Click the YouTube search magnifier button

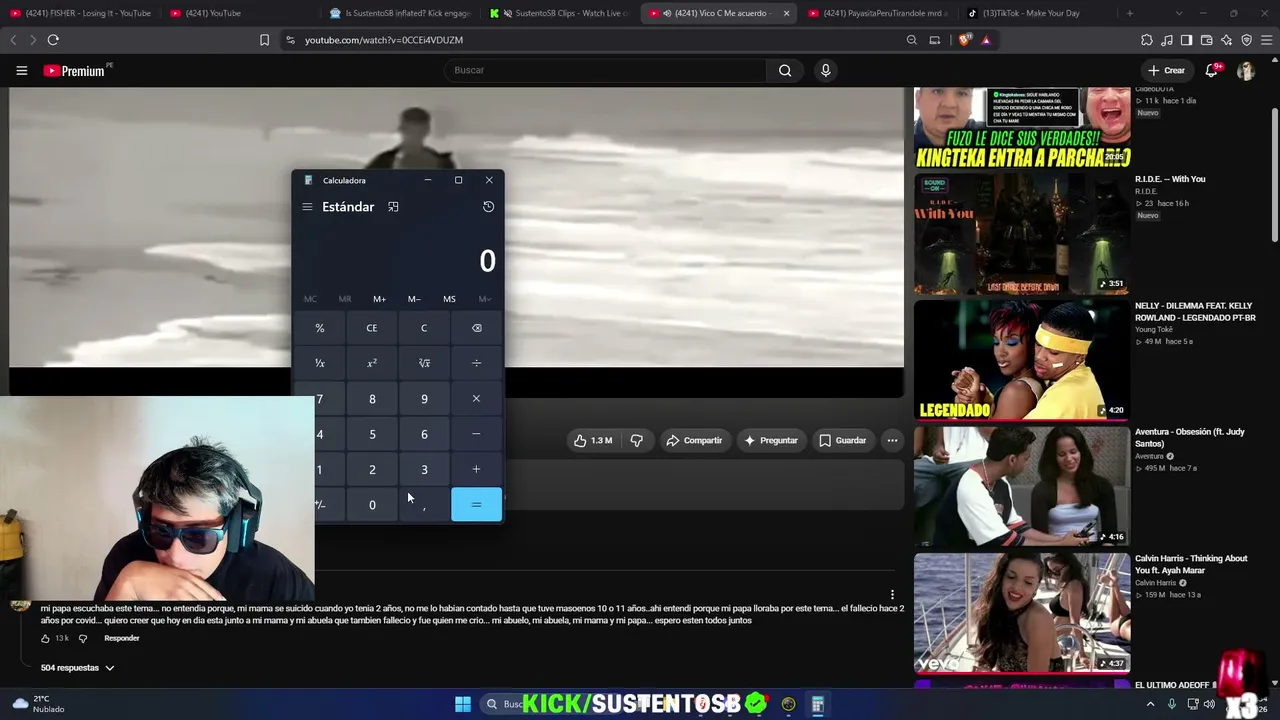click(x=785, y=70)
